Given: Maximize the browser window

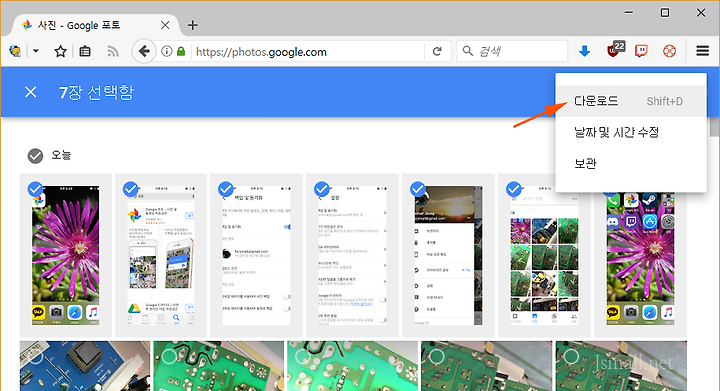Looking at the screenshot, I should pos(664,12).
